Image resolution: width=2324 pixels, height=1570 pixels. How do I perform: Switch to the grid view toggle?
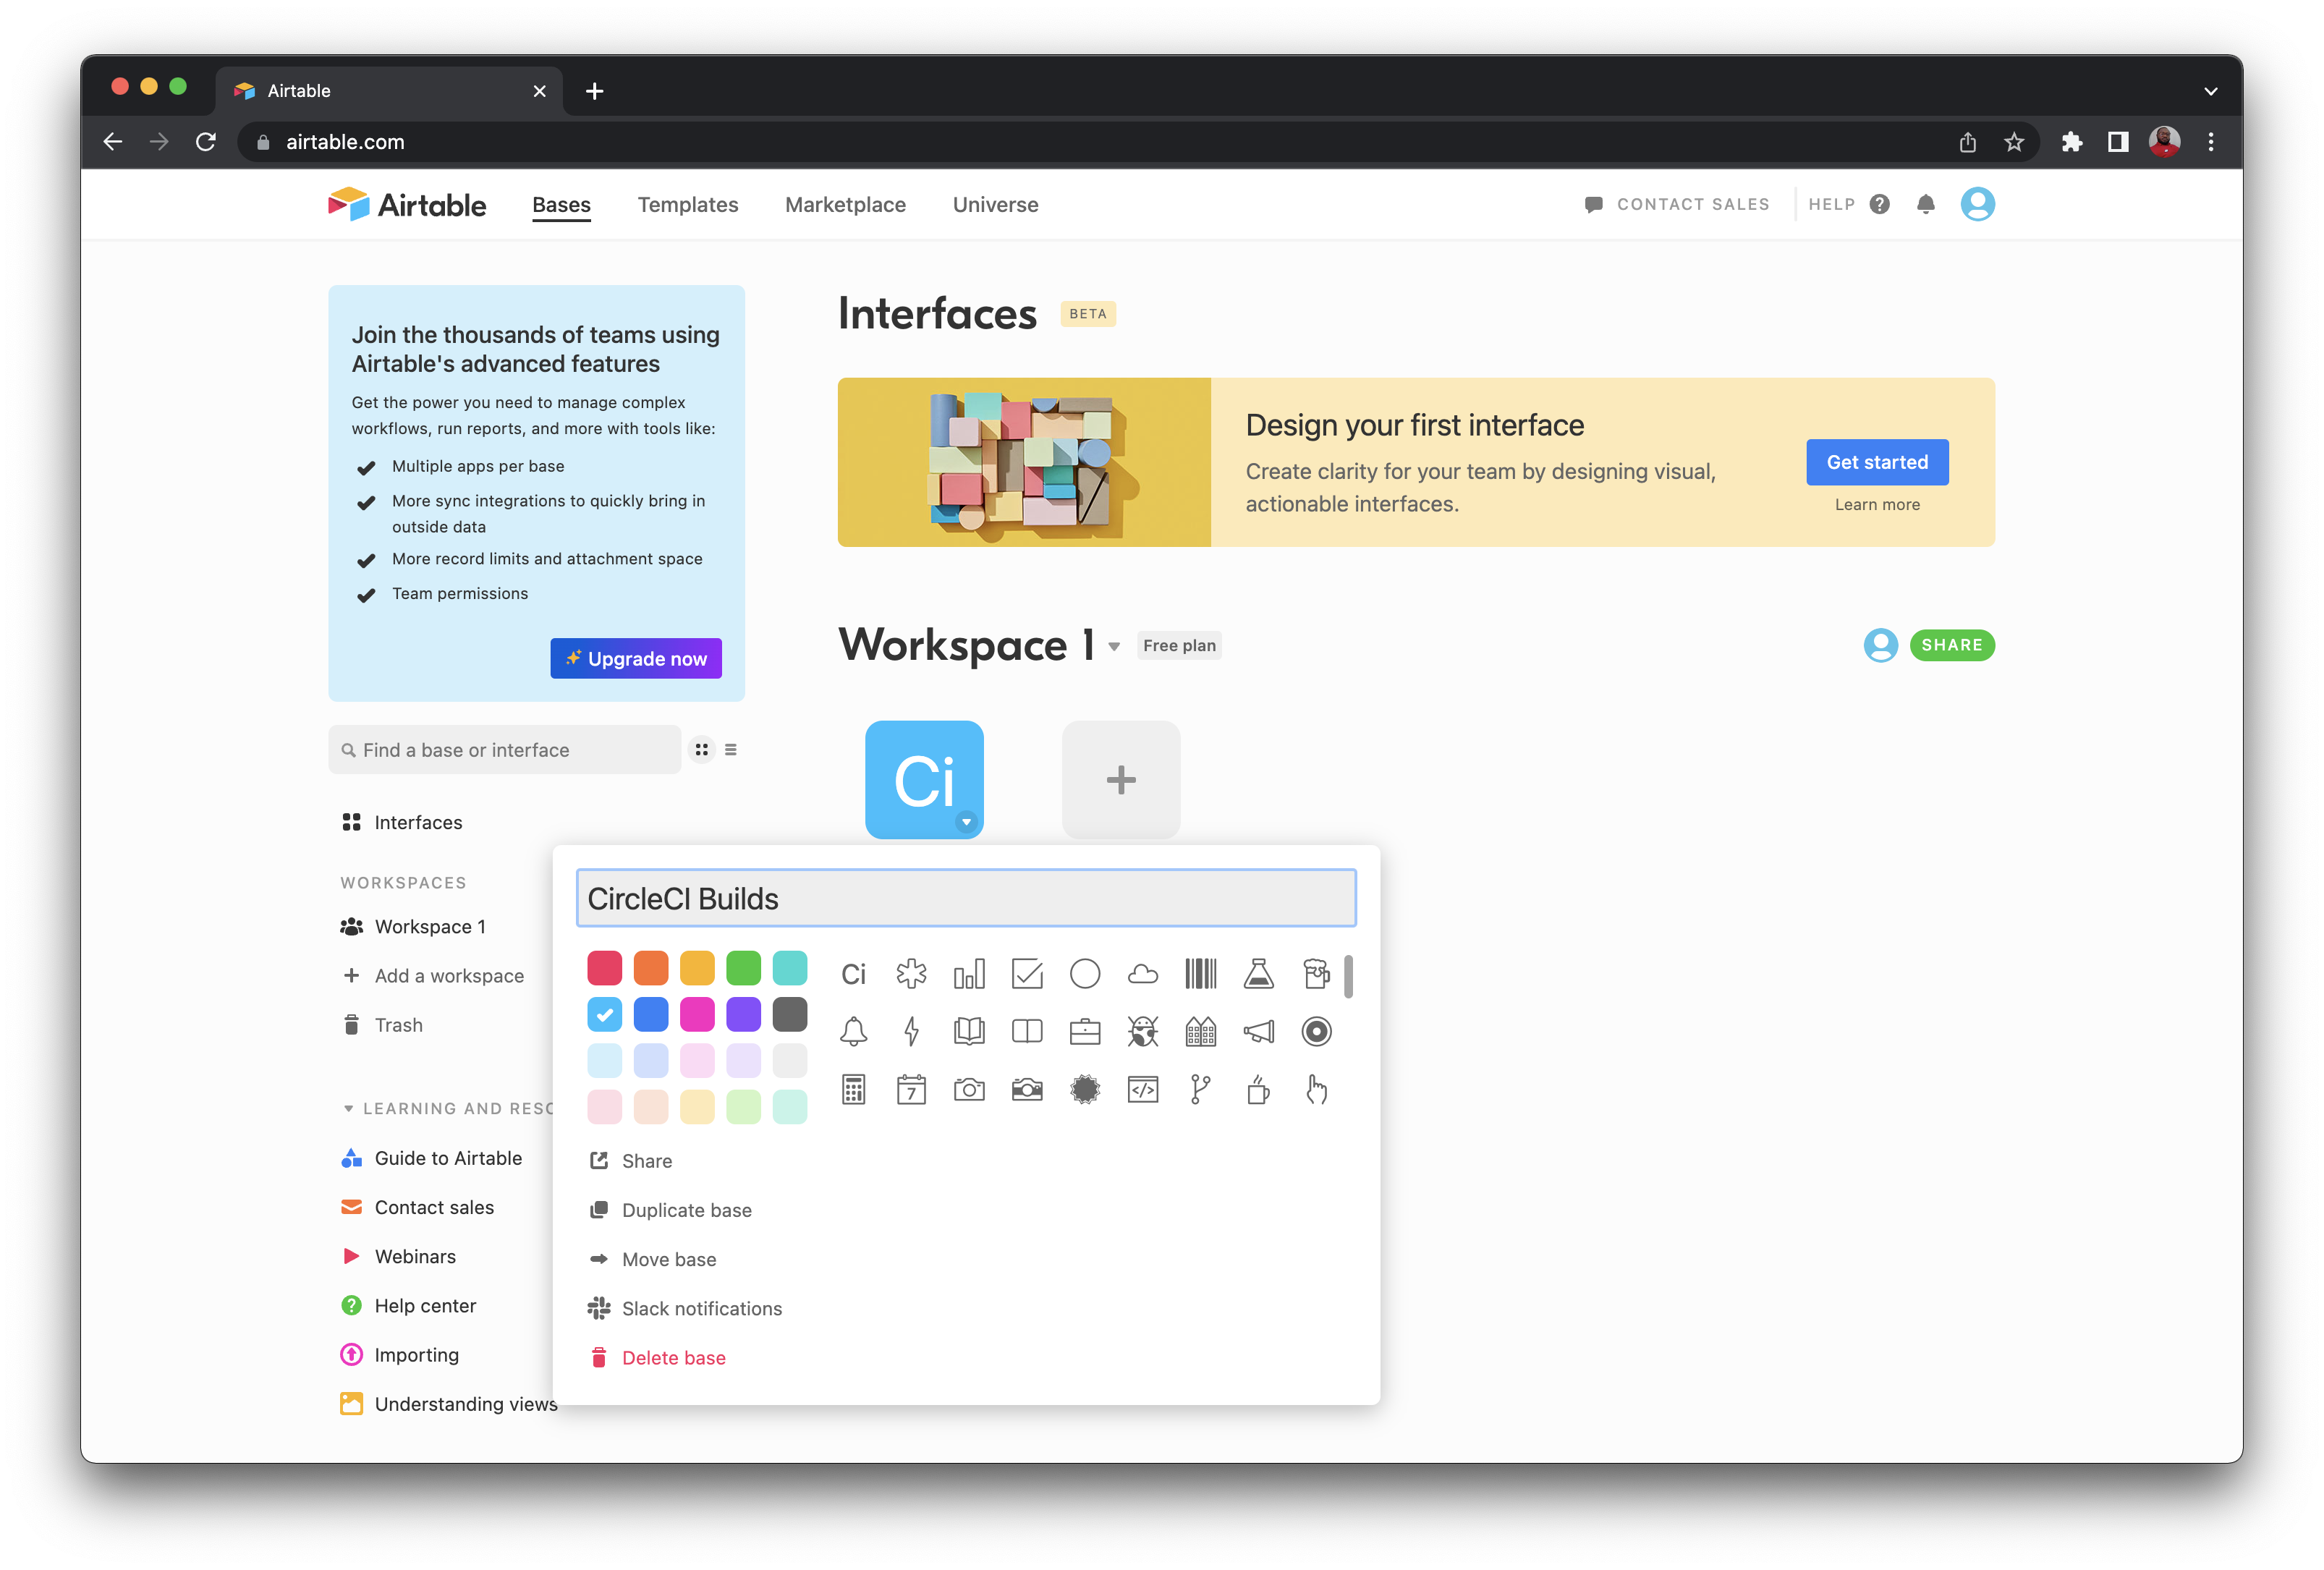(701, 749)
